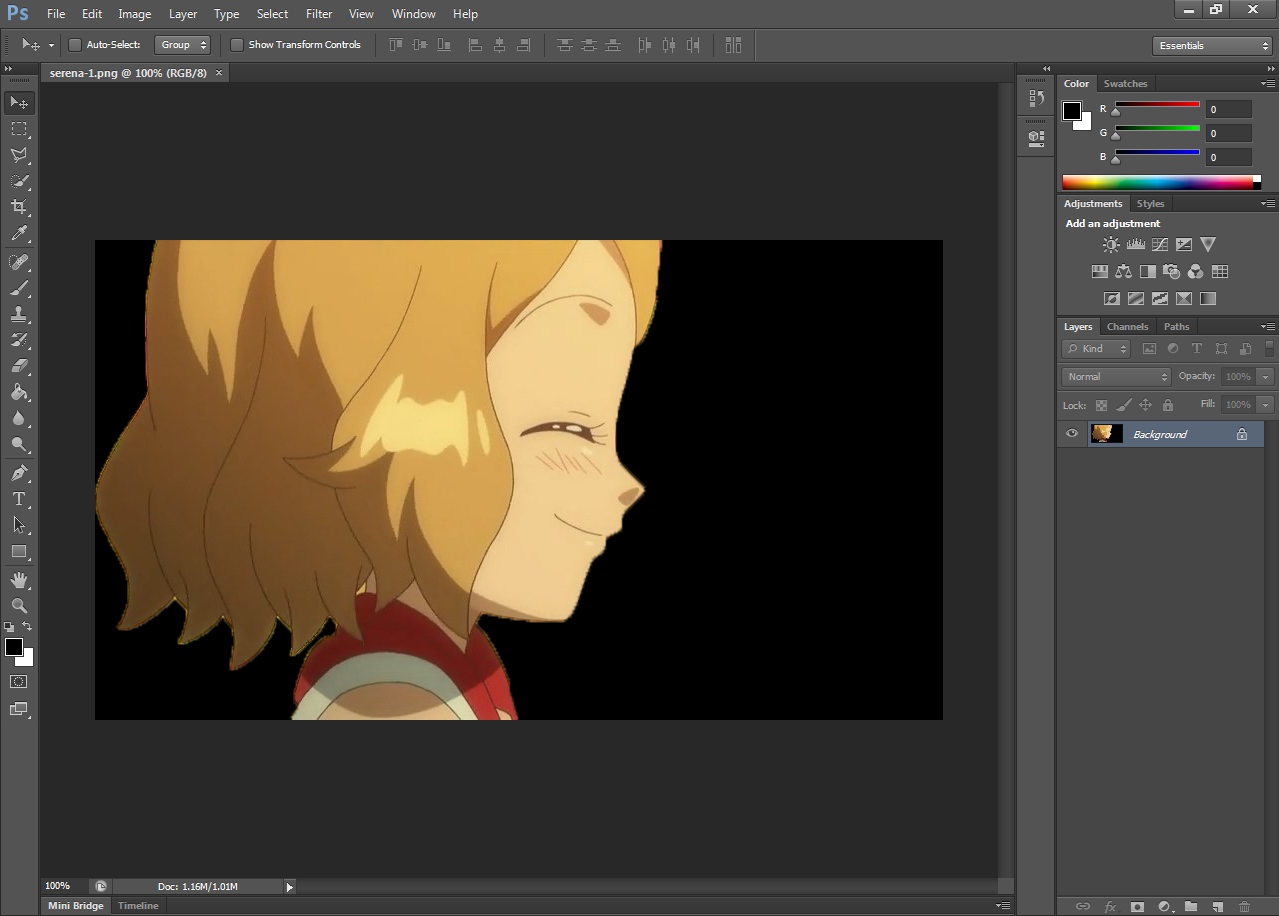
Task: Toggle Quick Mask mode
Action: pos(19,681)
